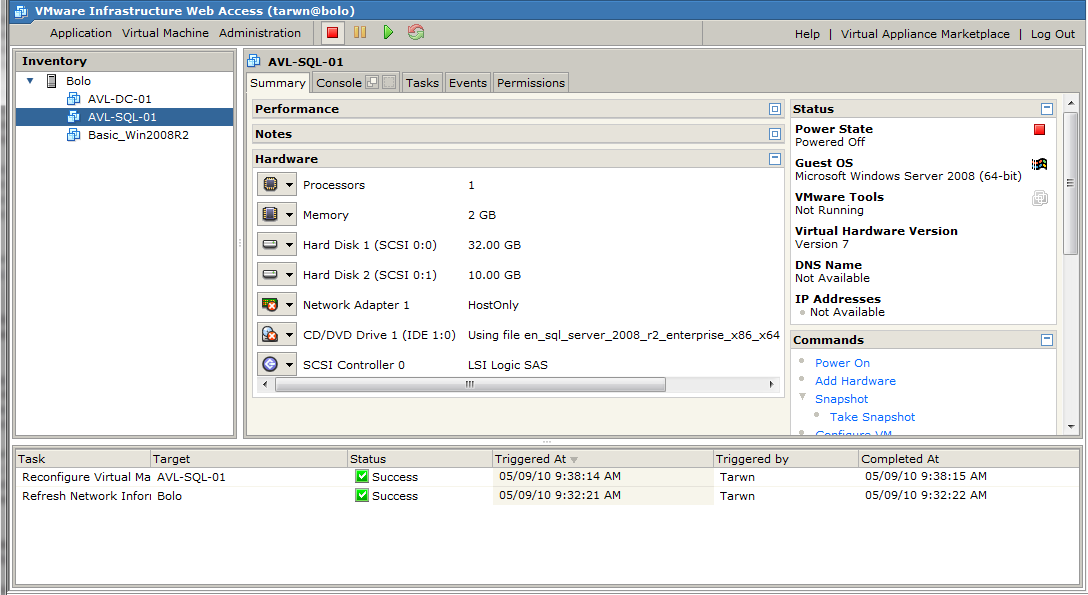Switch to the Tasks tab
The width and height of the screenshot is (1088, 595).
tap(423, 83)
